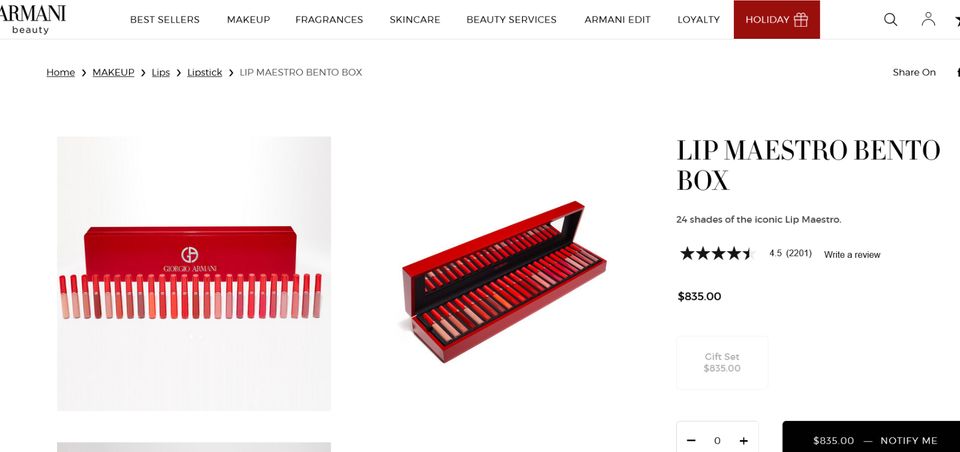This screenshot has height=452, width=960.
Task: Open the Lips breadcrumb link
Action: (160, 72)
